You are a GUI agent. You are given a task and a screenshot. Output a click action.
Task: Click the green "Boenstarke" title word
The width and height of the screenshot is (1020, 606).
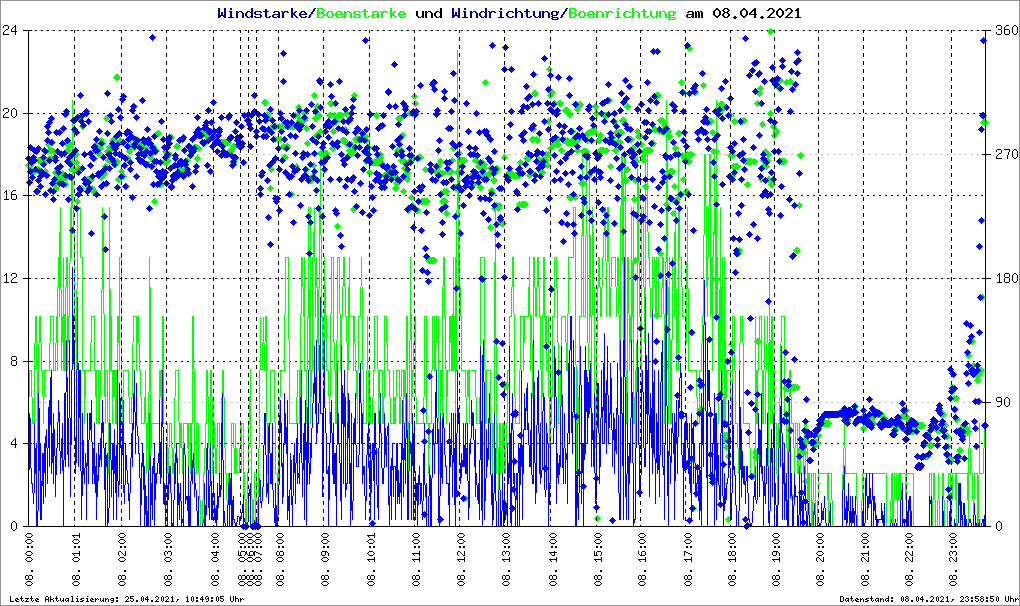coord(361,14)
